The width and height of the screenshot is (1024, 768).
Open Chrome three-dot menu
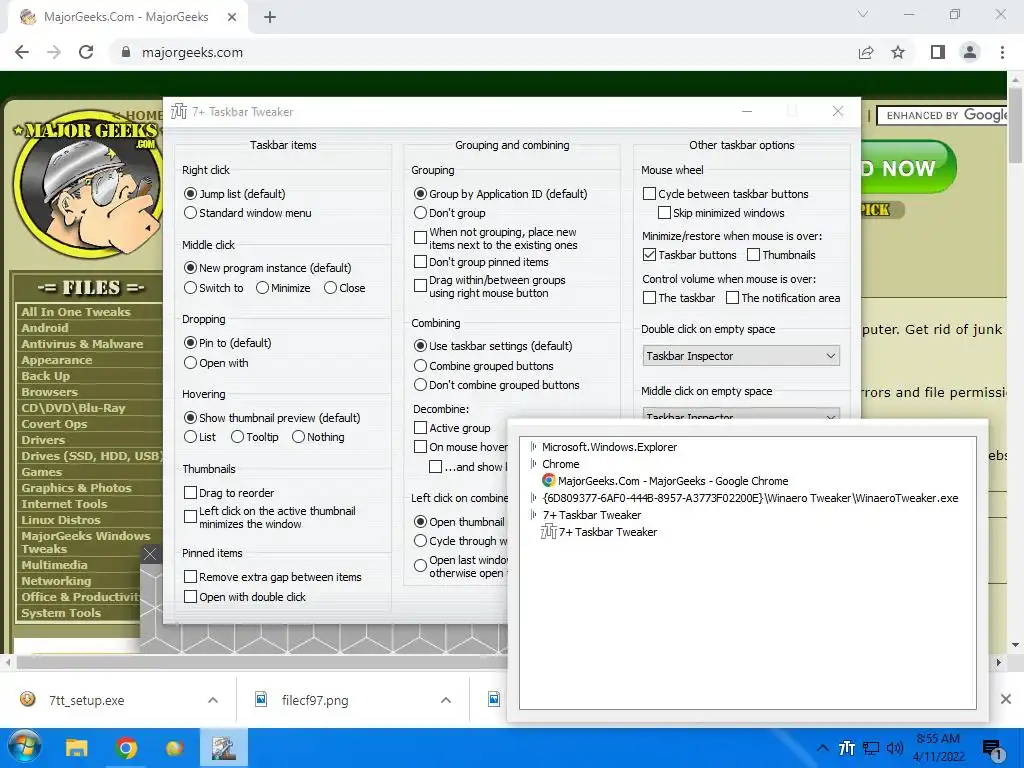1002,52
